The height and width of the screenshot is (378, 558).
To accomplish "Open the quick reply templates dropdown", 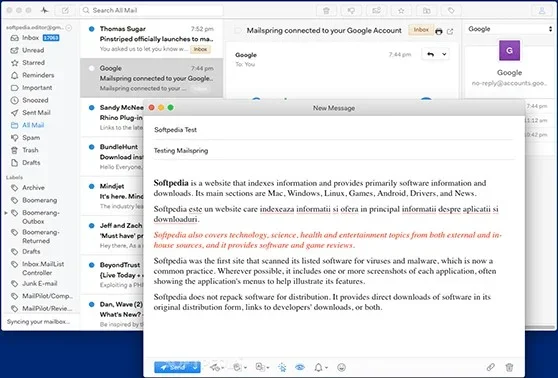I will click(239, 367).
